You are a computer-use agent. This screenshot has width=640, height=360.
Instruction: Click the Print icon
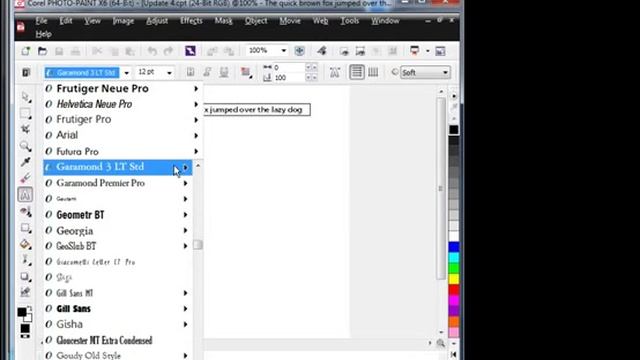coord(76,51)
